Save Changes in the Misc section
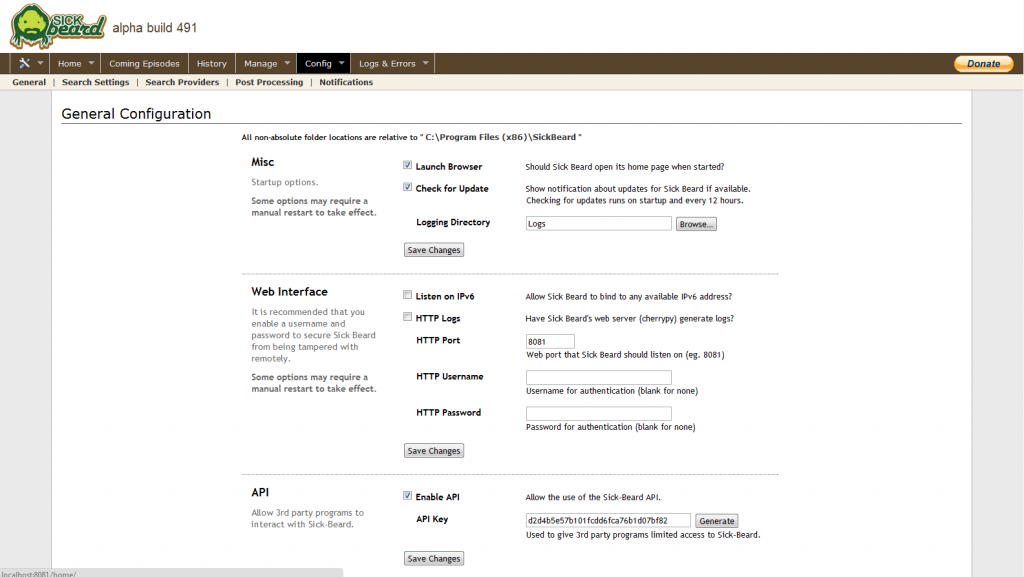Viewport: 1024px width, 577px height. (434, 250)
